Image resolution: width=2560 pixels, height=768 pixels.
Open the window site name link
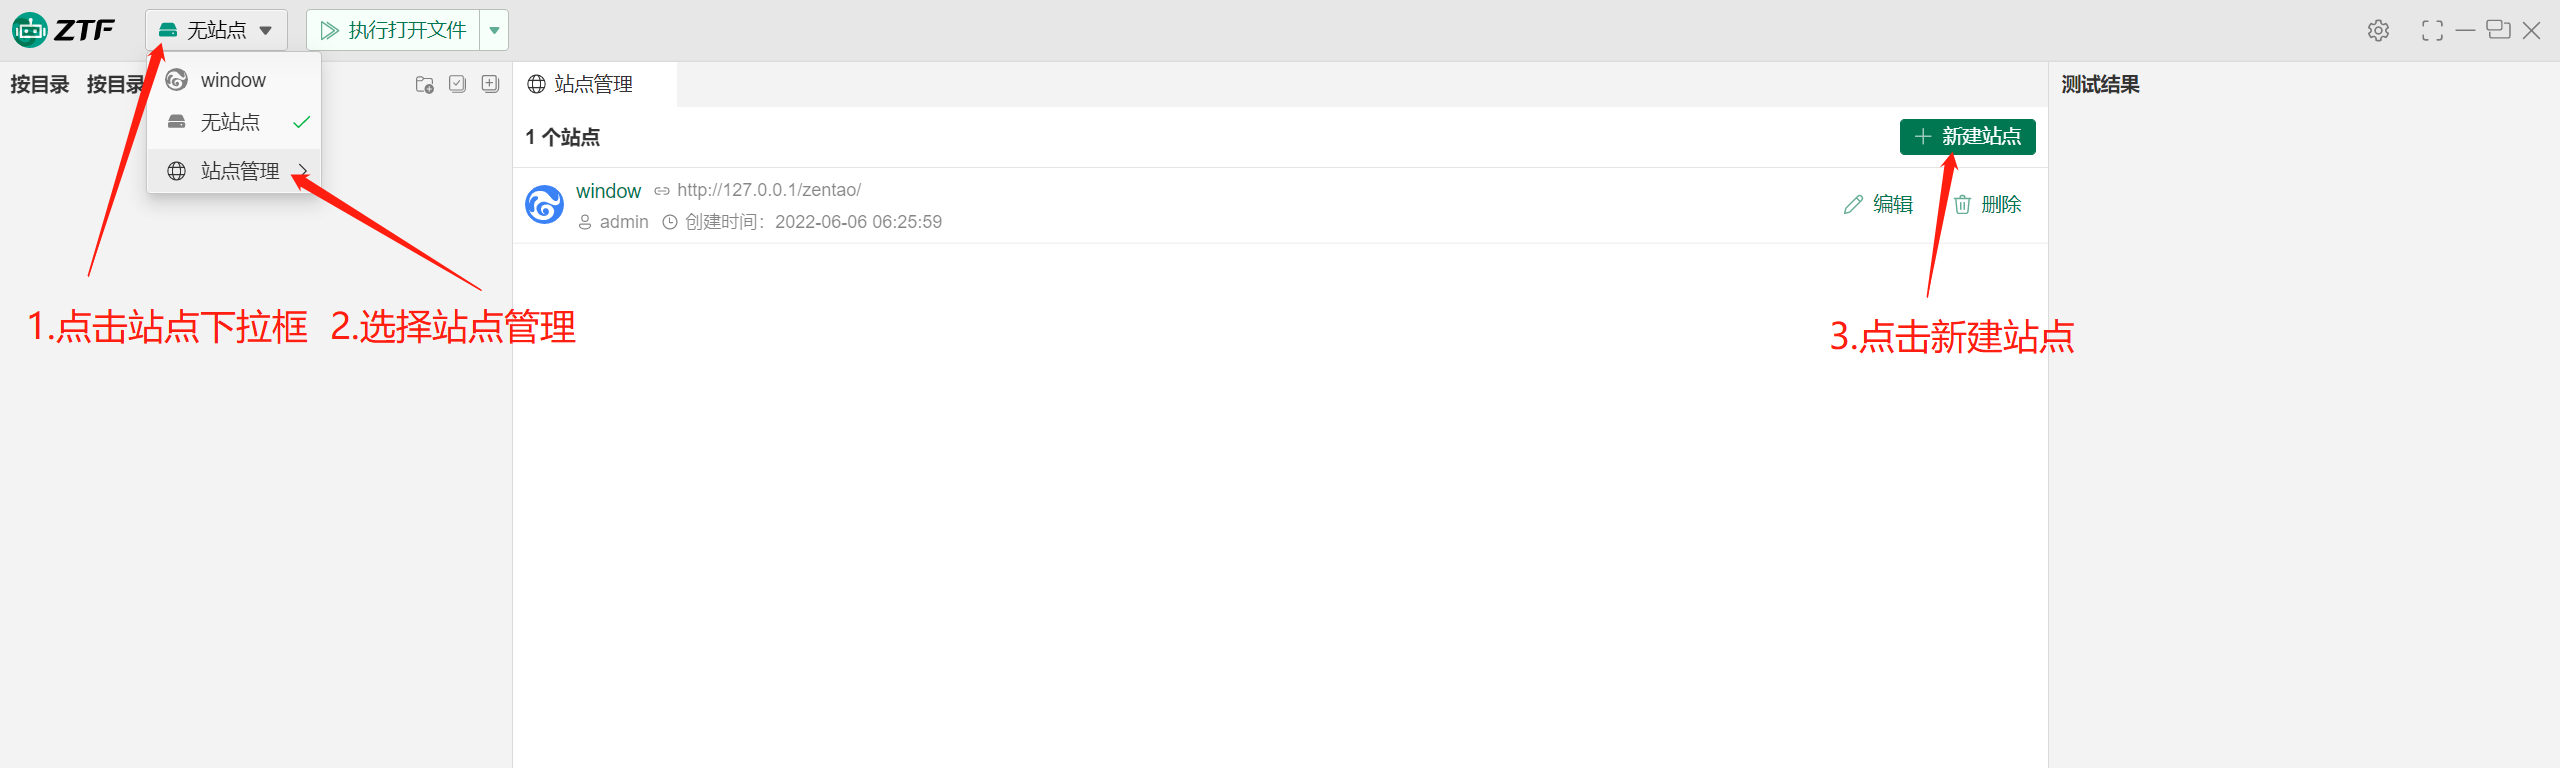click(x=608, y=191)
